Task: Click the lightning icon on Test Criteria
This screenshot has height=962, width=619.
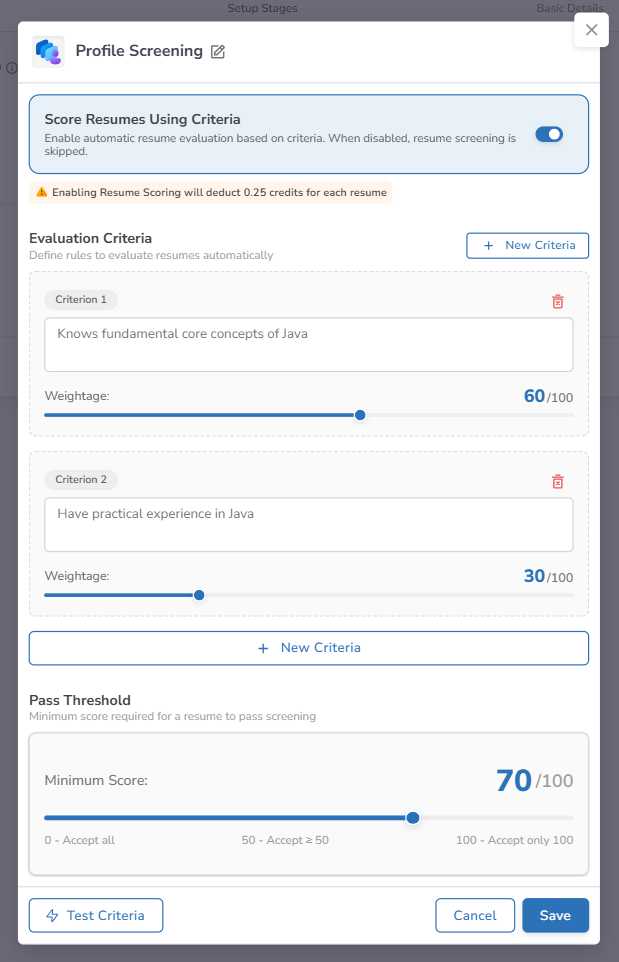Action: click(x=53, y=915)
